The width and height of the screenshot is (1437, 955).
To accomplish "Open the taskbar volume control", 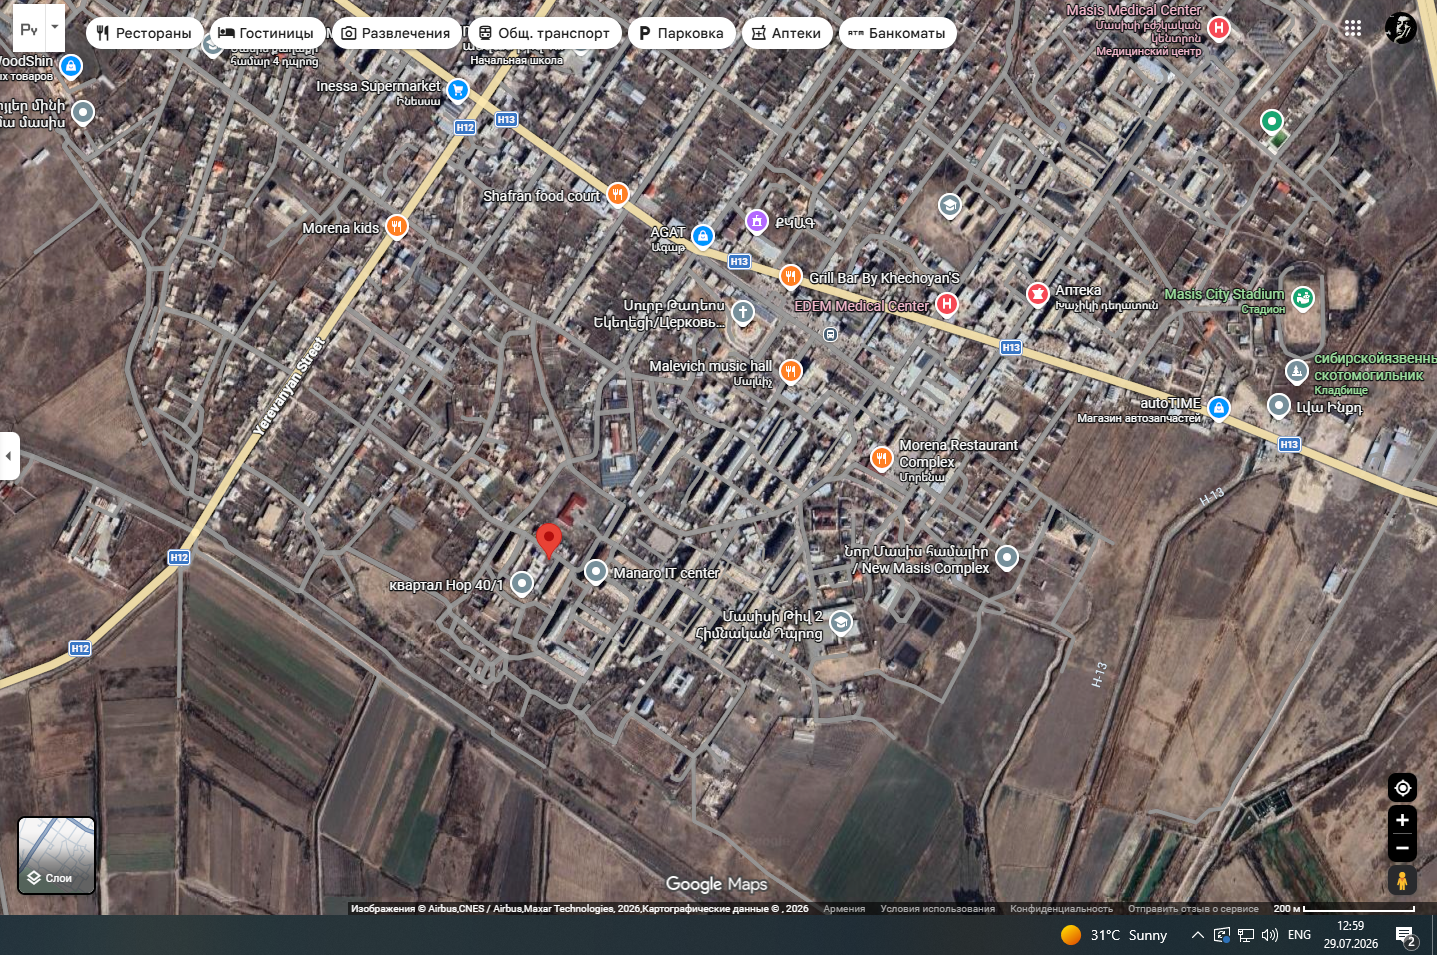I will 1270,935.
